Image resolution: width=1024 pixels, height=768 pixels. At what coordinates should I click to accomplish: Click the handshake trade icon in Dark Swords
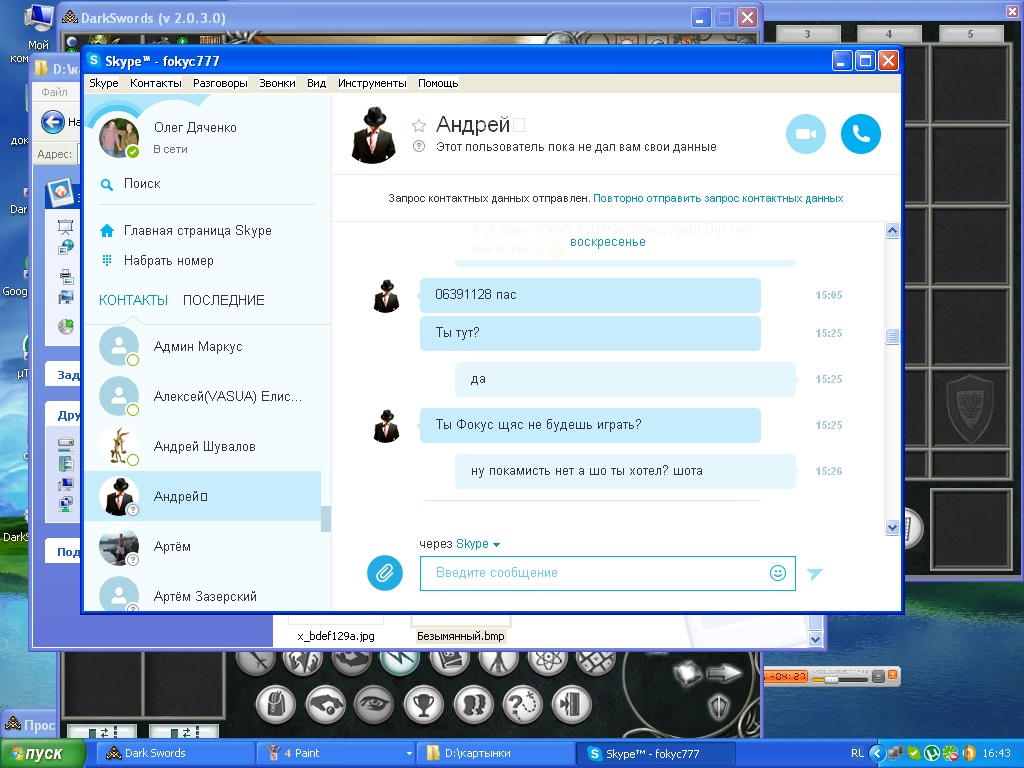point(325,705)
